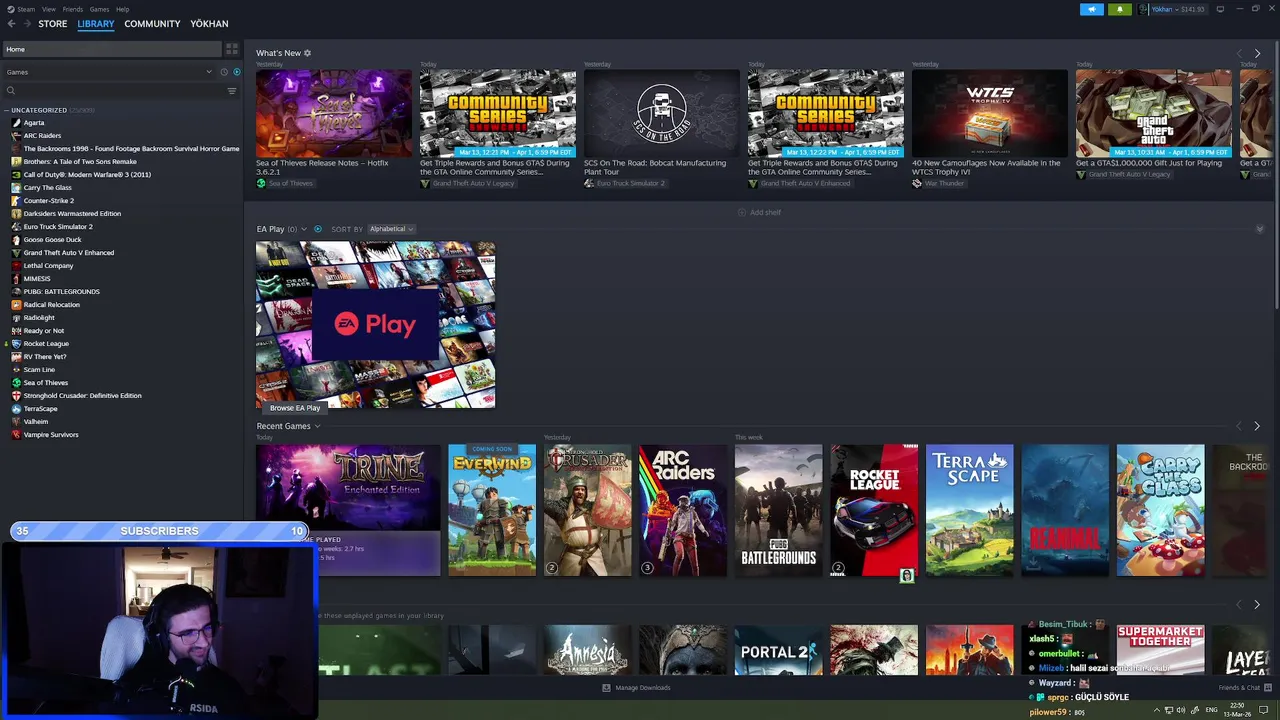Select Lethal Company in game list
The image size is (1280, 720).
48,266
